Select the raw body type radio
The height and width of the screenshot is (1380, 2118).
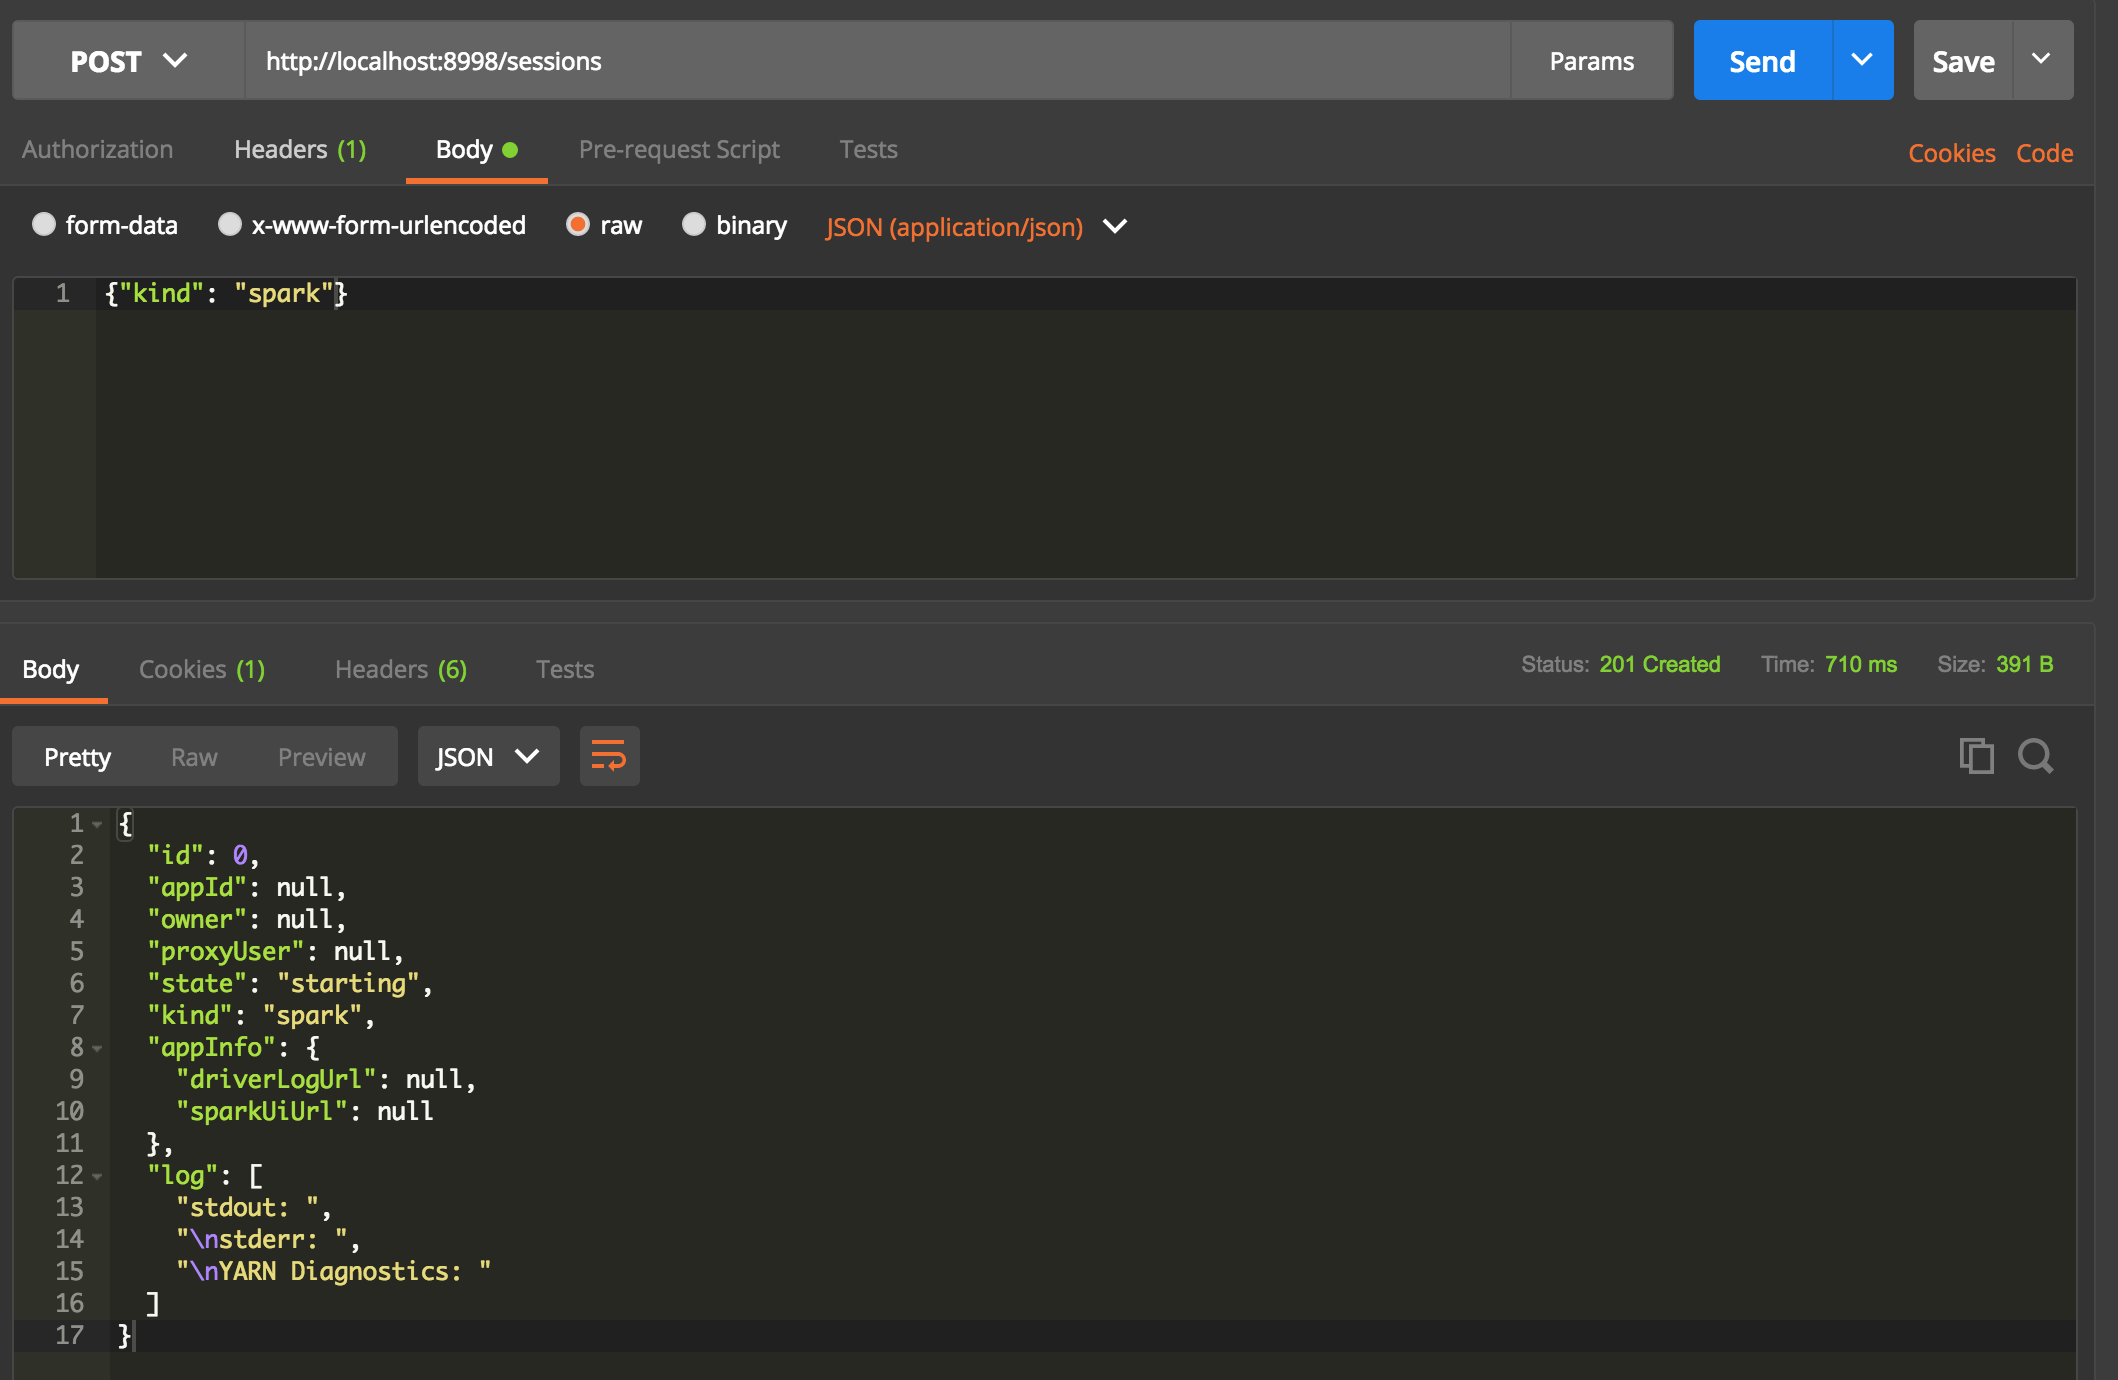click(x=578, y=225)
